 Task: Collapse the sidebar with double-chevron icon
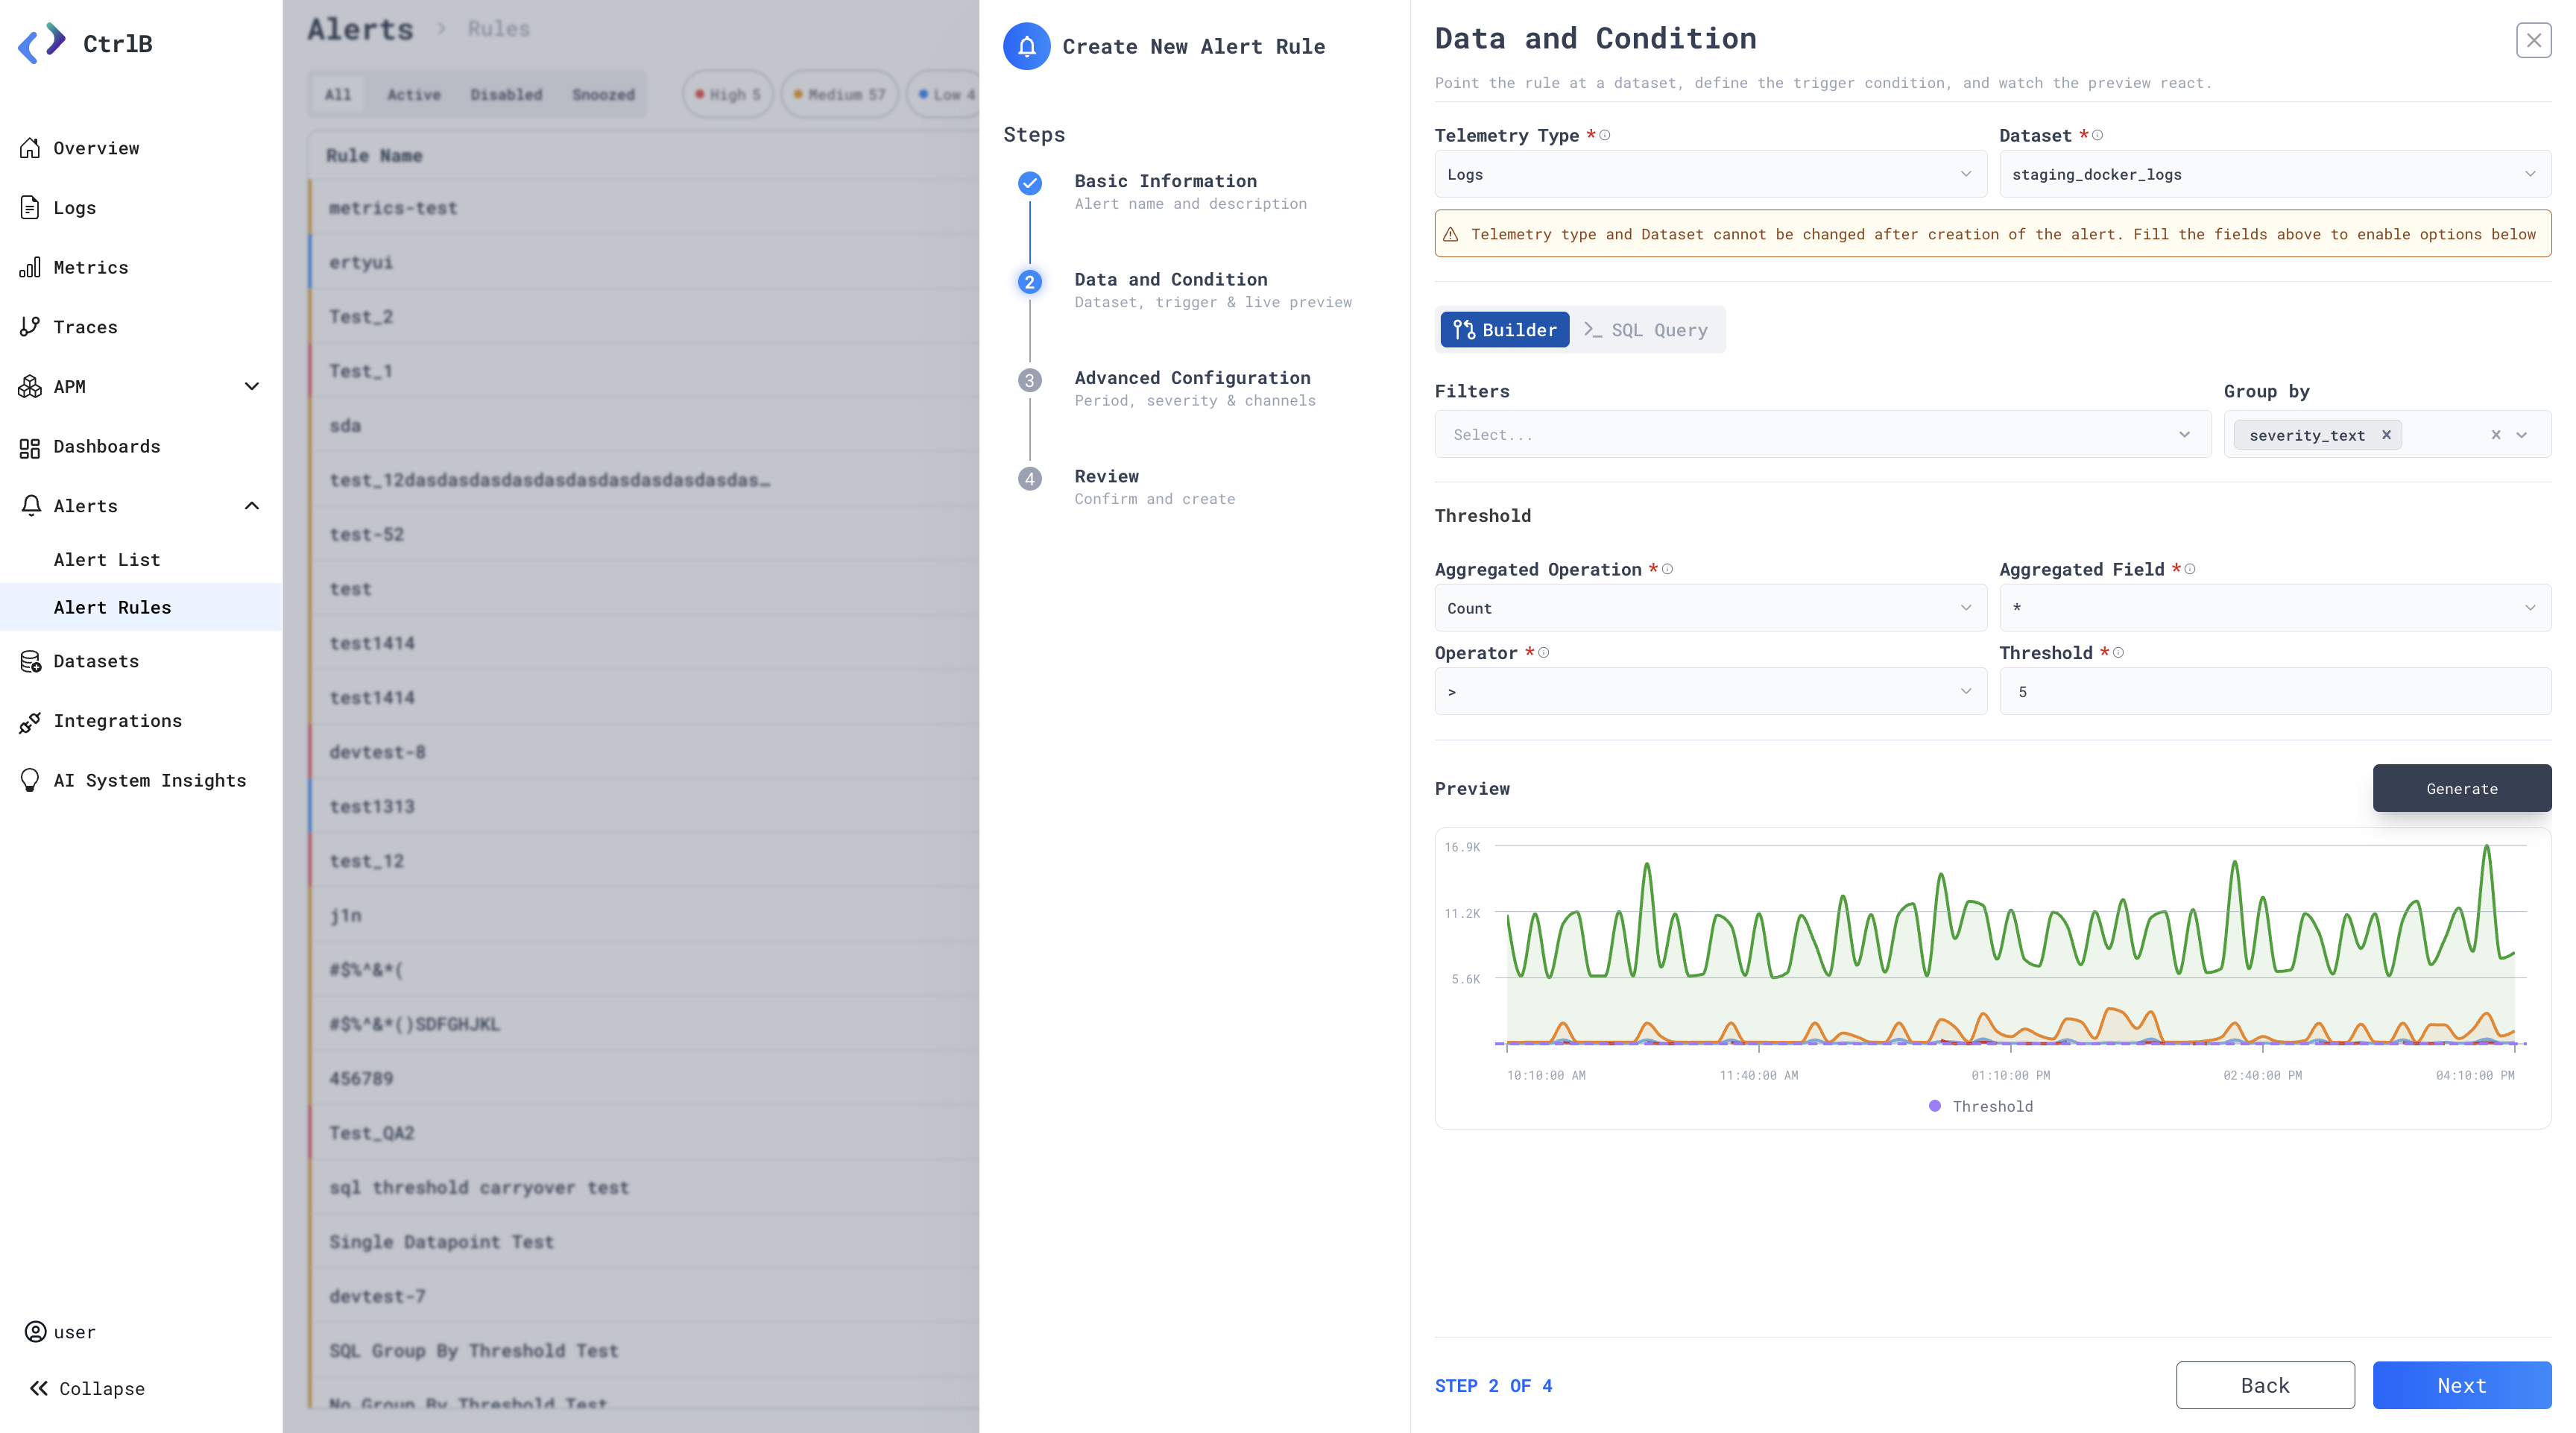coord(38,1388)
